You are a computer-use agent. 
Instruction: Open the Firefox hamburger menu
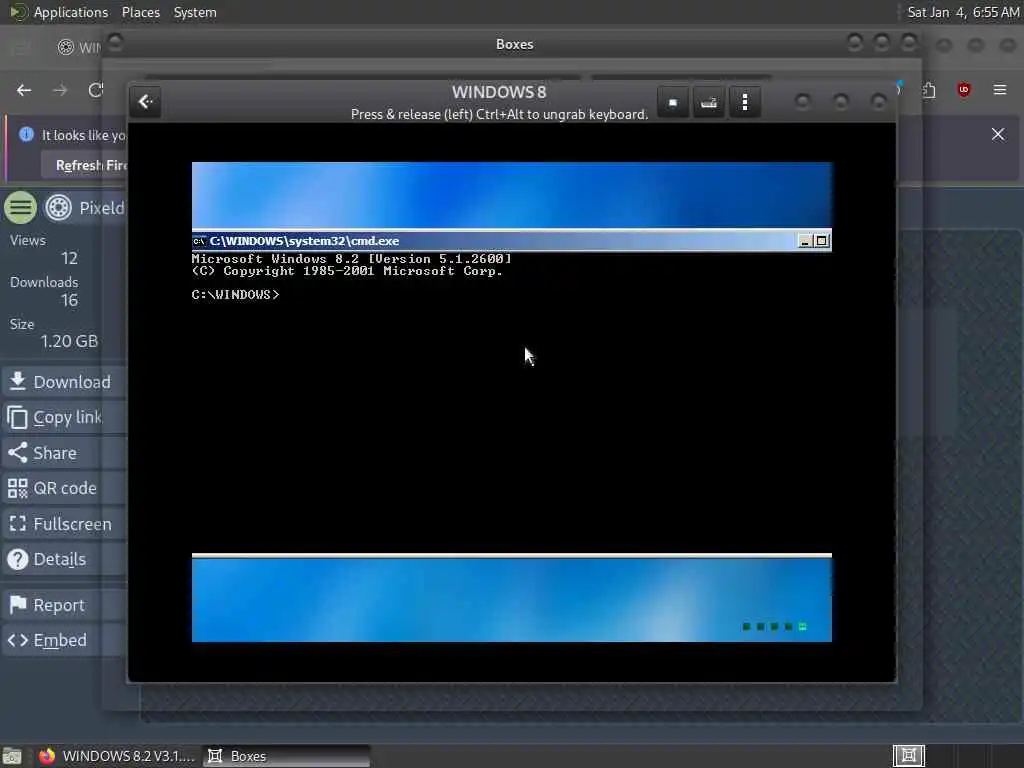tap(1000, 89)
